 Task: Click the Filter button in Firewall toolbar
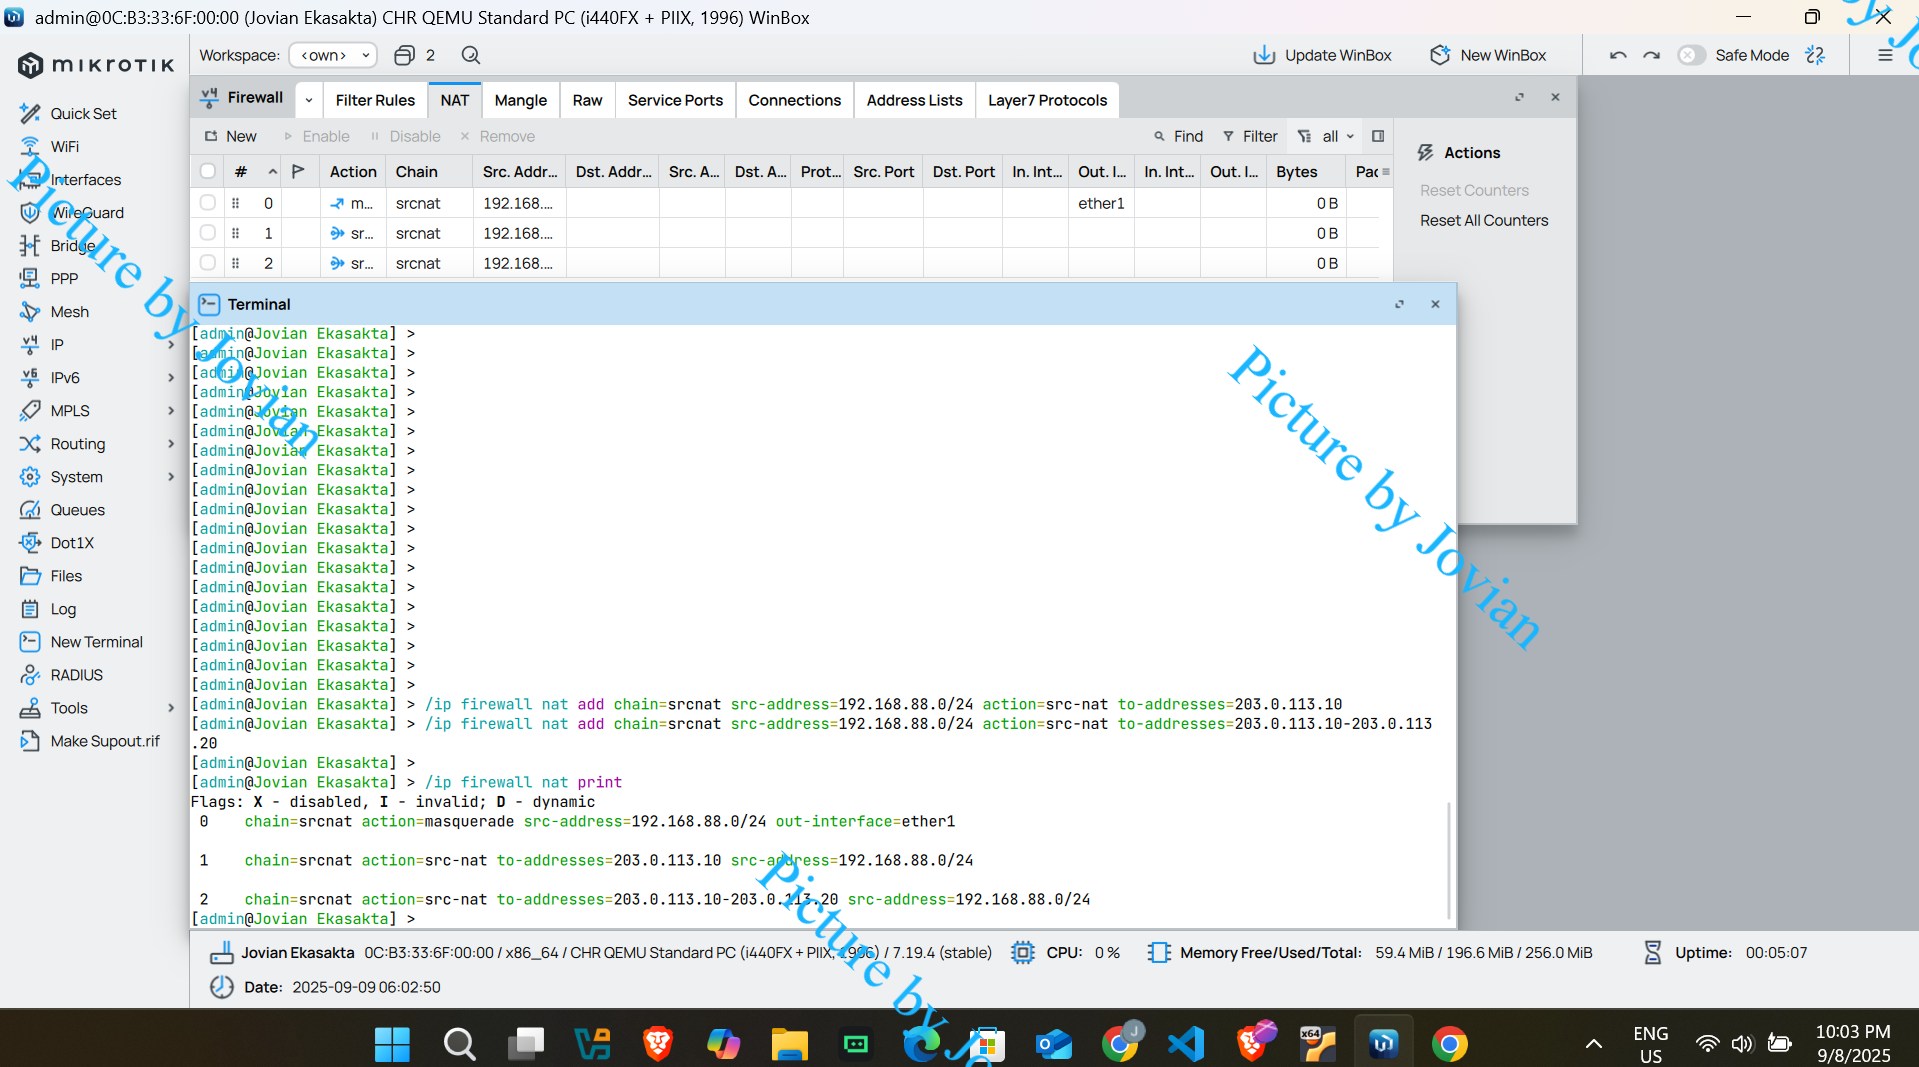[1250, 136]
